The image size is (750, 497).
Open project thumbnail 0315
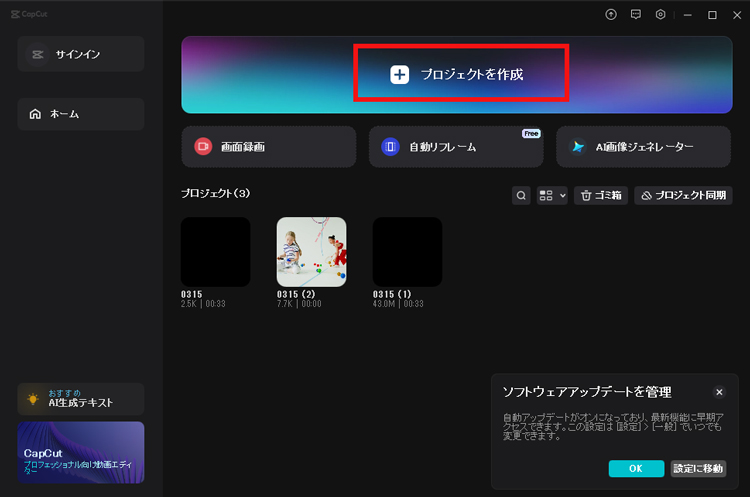point(216,252)
